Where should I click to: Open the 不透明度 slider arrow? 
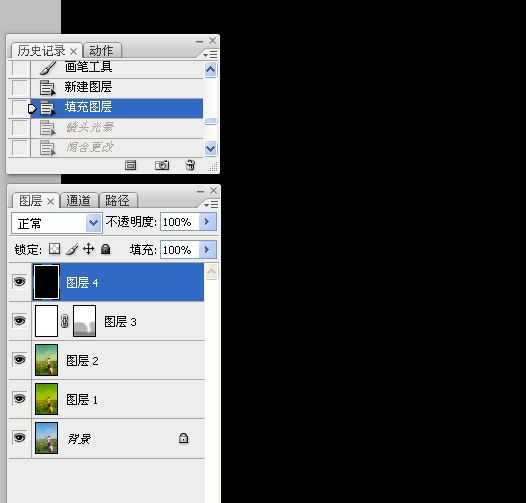[x=208, y=222]
